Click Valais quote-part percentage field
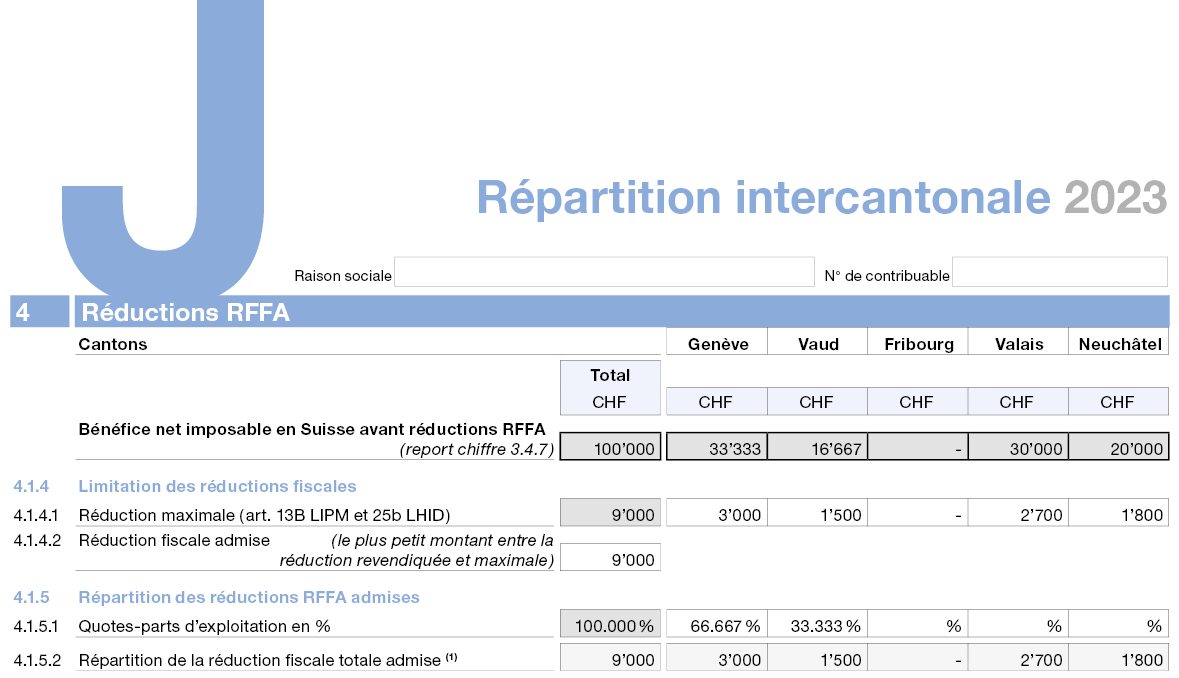Screen dimensions: 1179x678 (1017, 625)
